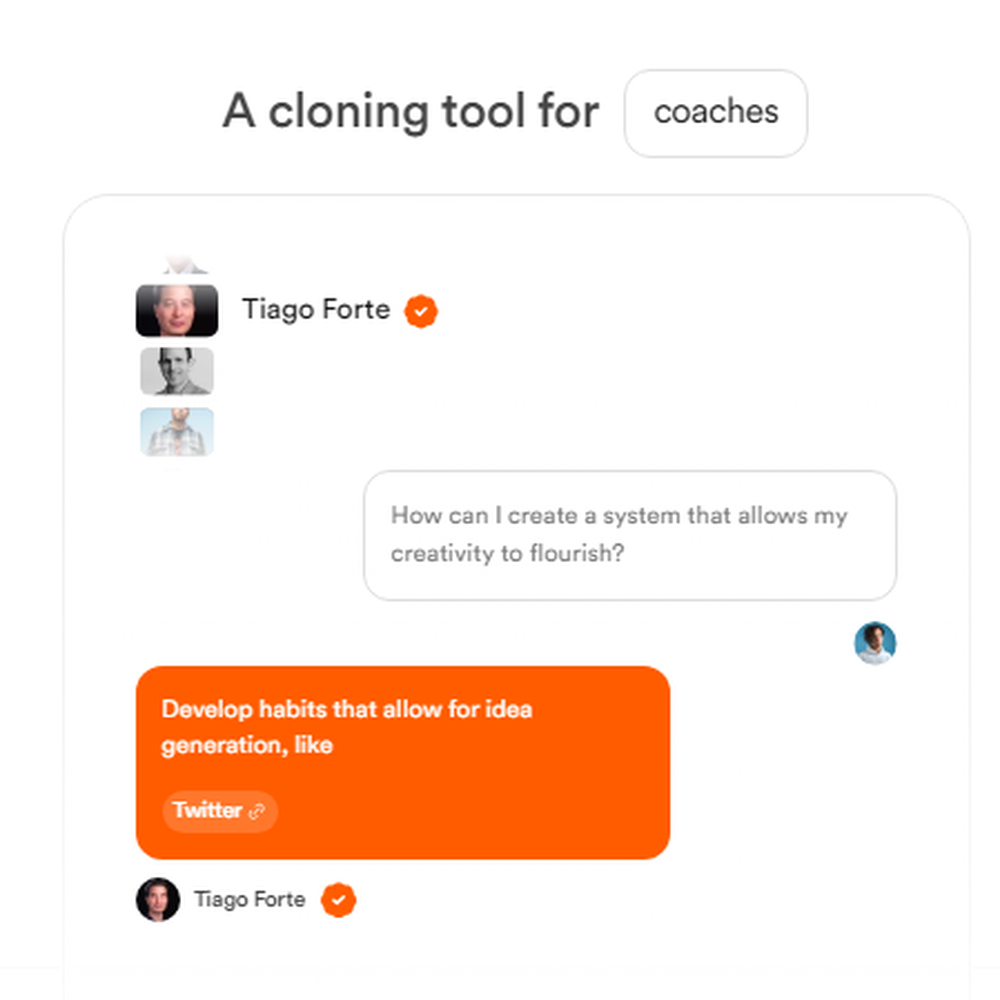The image size is (1000, 1000).
Task: Pick the faded, partially visible thumbnail above the selected portrait
Action: coord(184,265)
